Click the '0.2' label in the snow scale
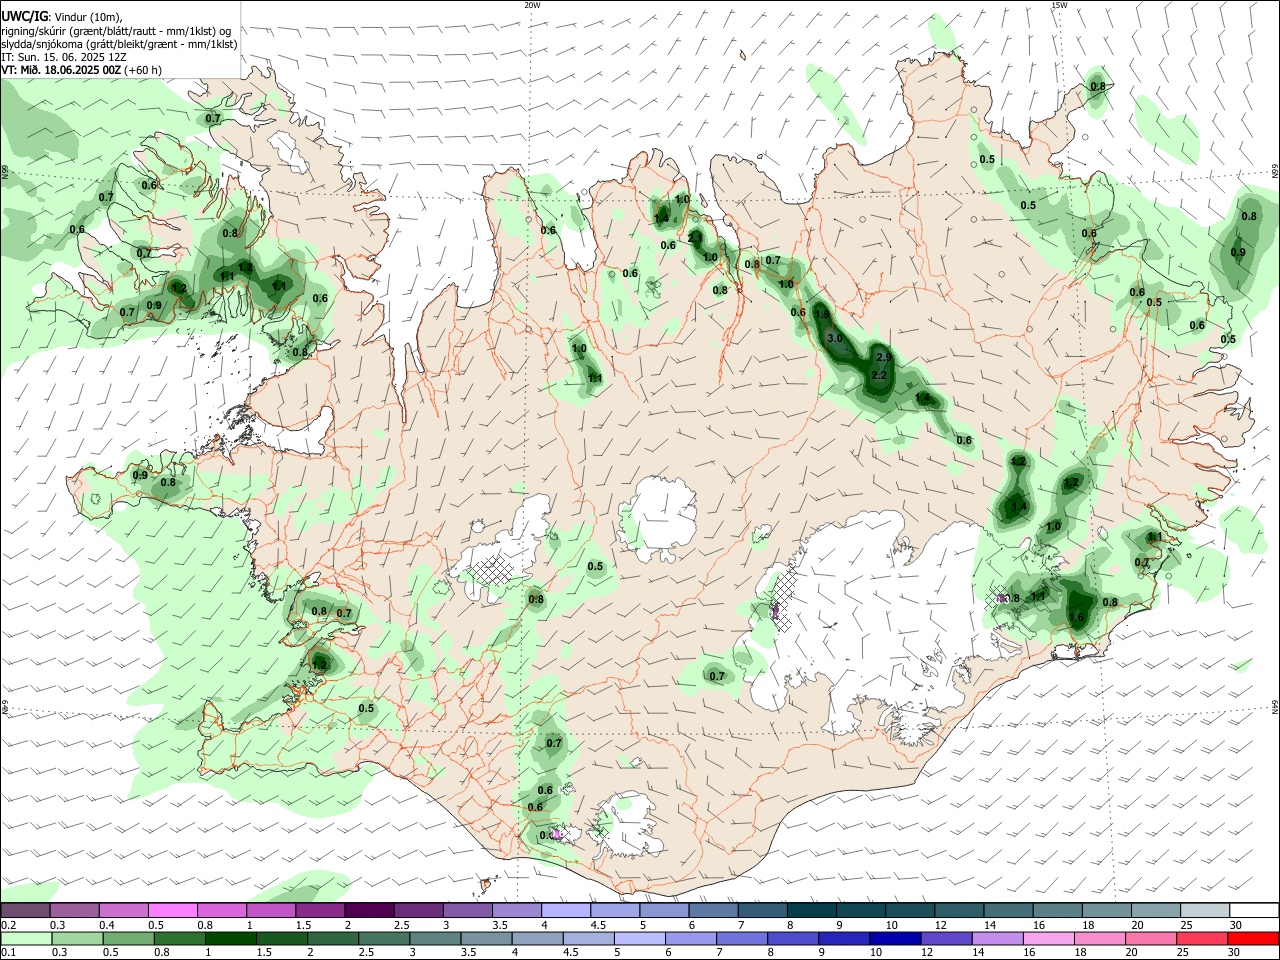Image resolution: width=1280 pixels, height=960 pixels. 8,925
